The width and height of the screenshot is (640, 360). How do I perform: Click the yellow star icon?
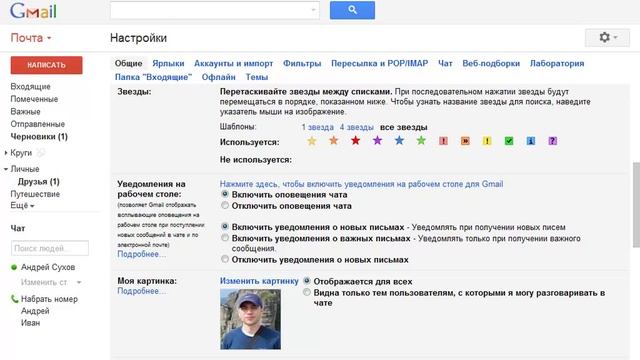(312, 141)
